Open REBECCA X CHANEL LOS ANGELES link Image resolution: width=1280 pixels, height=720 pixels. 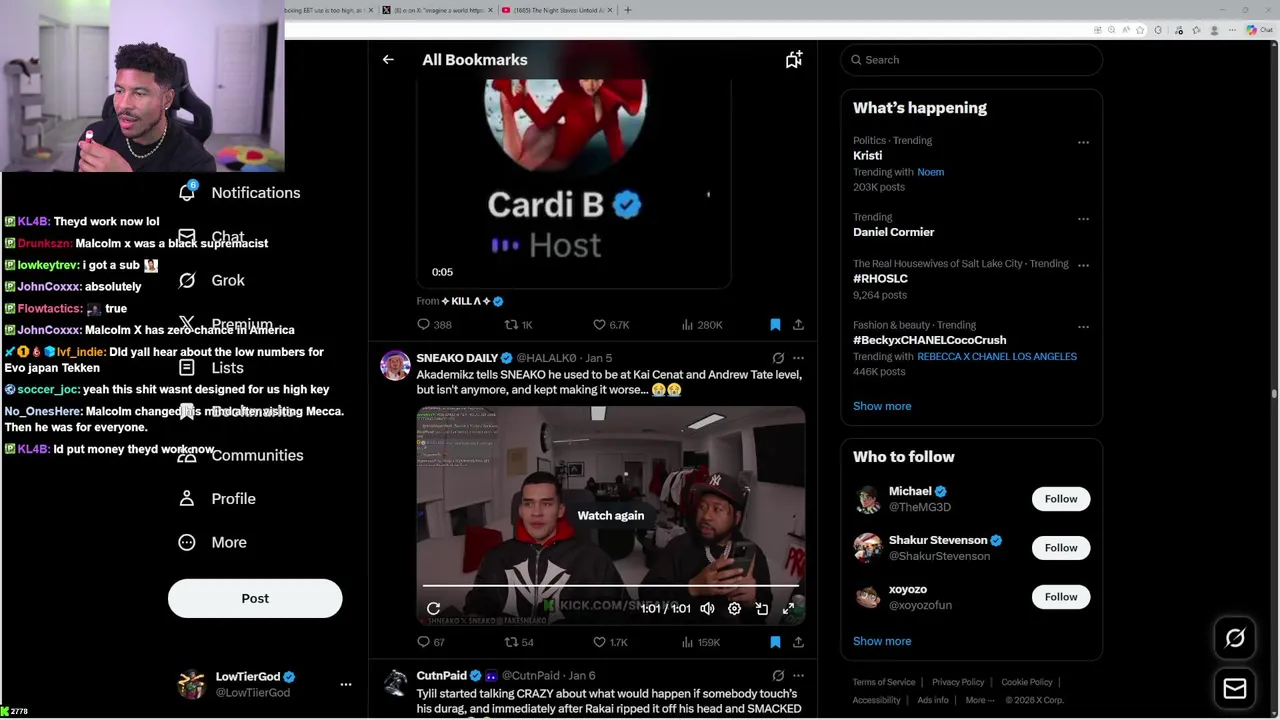997,357
